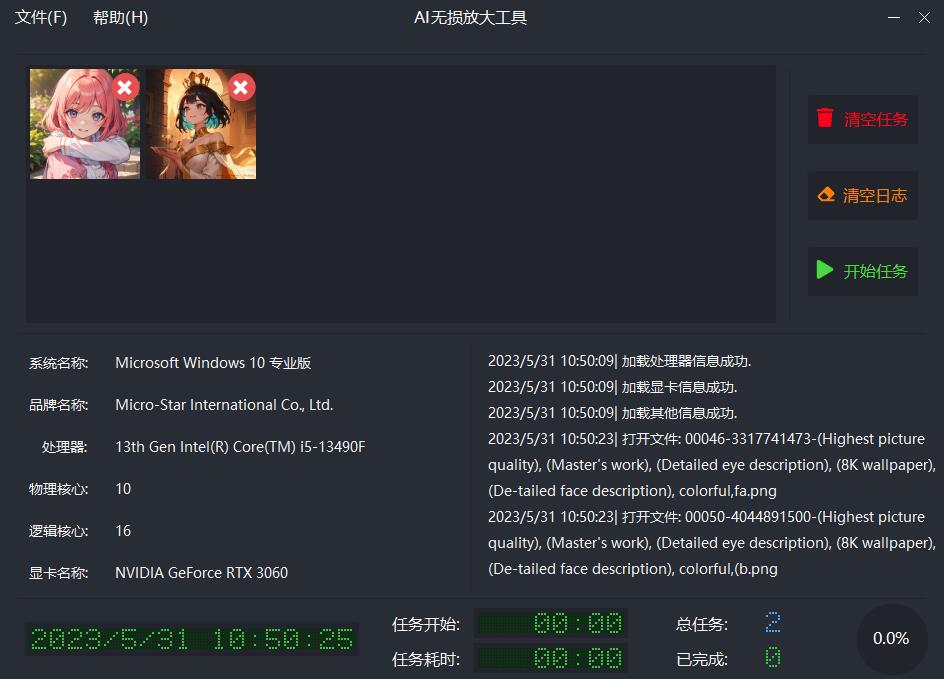Click the 已完成 count value 0

point(773,657)
